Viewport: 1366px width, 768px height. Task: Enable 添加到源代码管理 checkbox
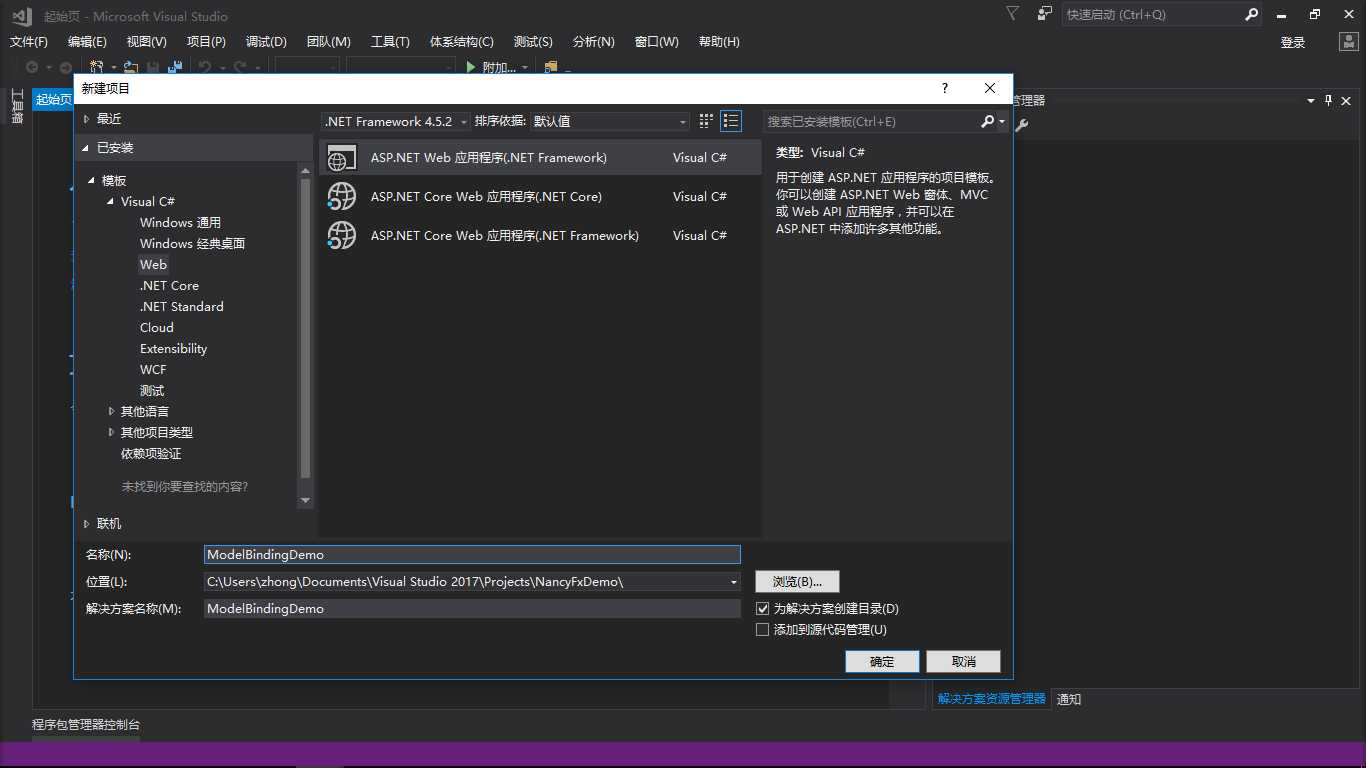pyautogui.click(x=763, y=629)
